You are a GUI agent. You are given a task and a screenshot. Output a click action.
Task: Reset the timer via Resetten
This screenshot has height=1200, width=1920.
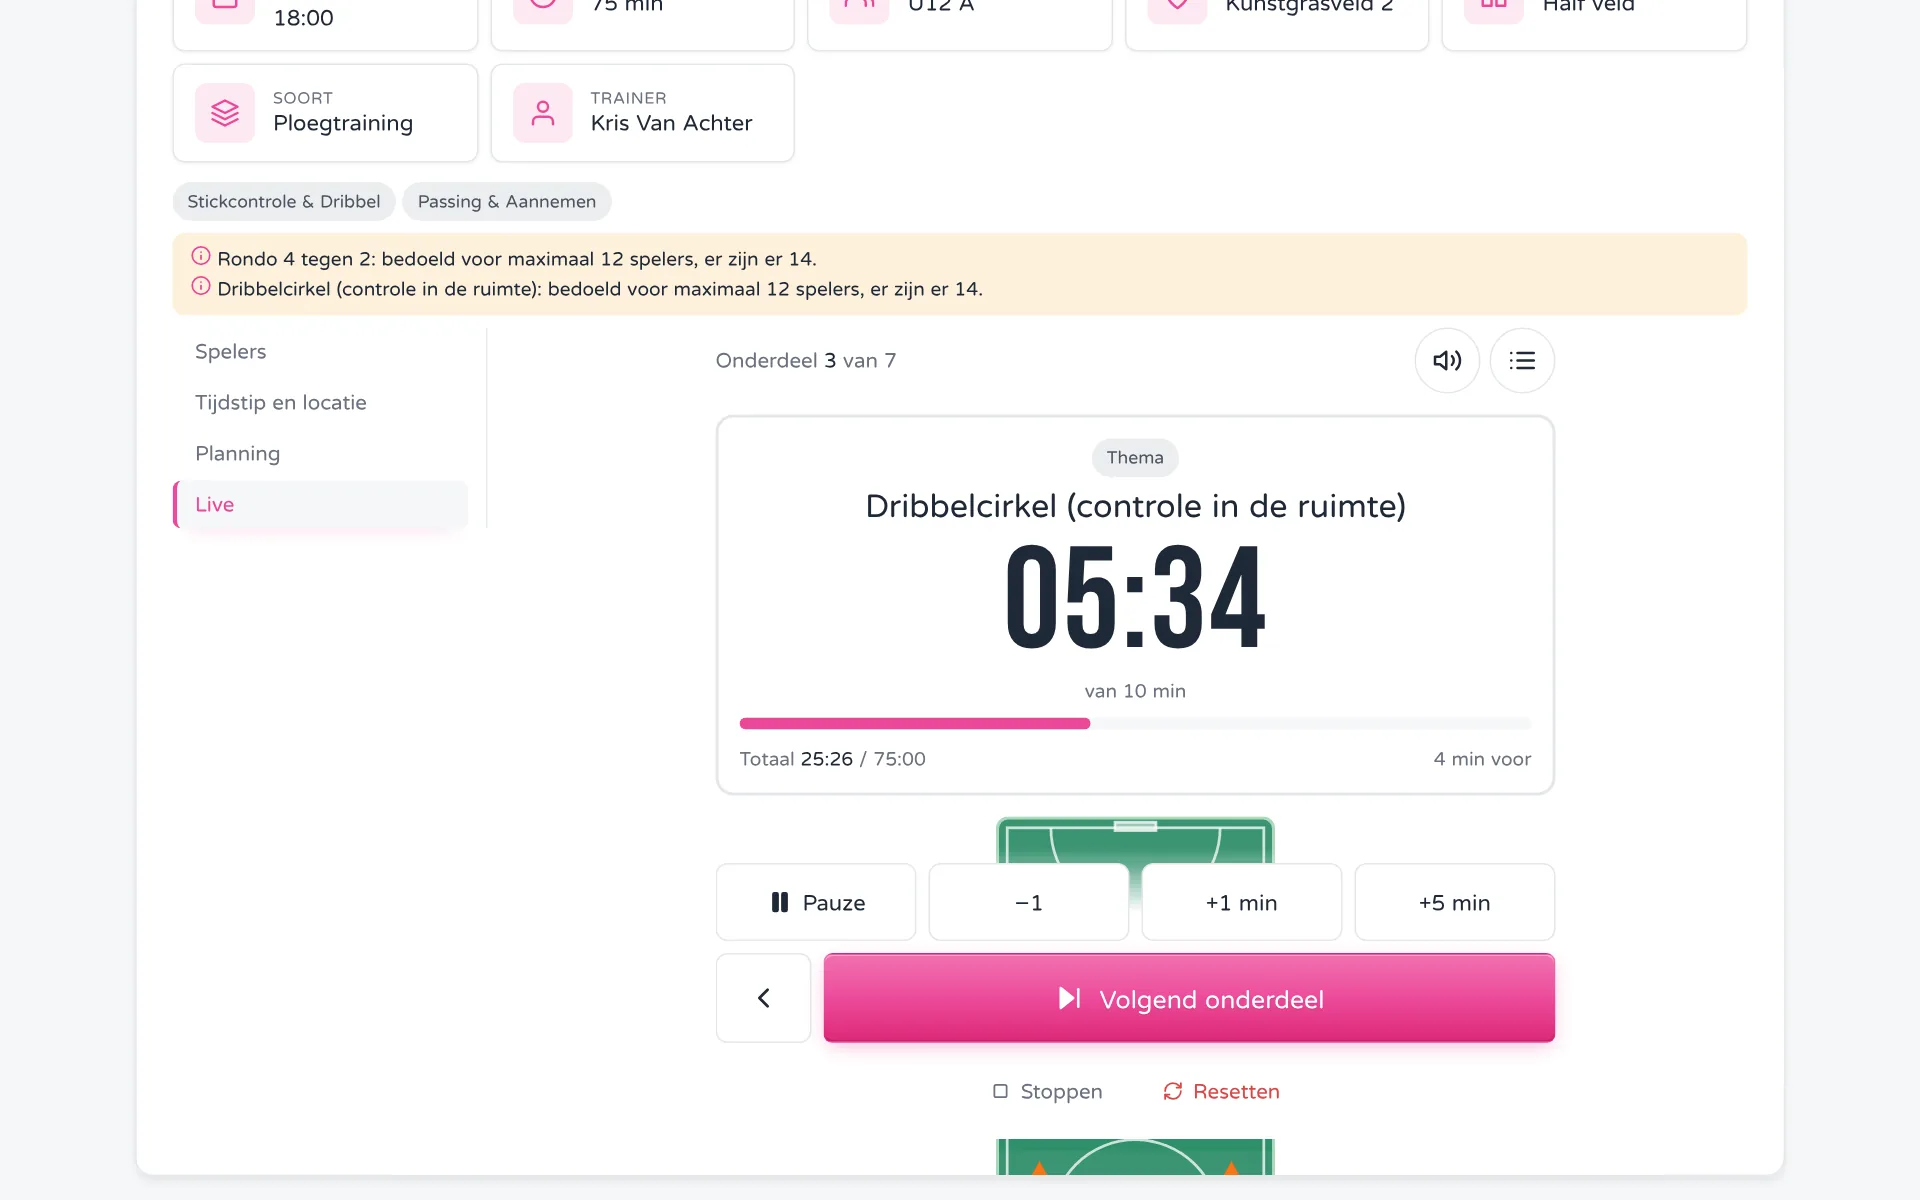point(1221,1091)
